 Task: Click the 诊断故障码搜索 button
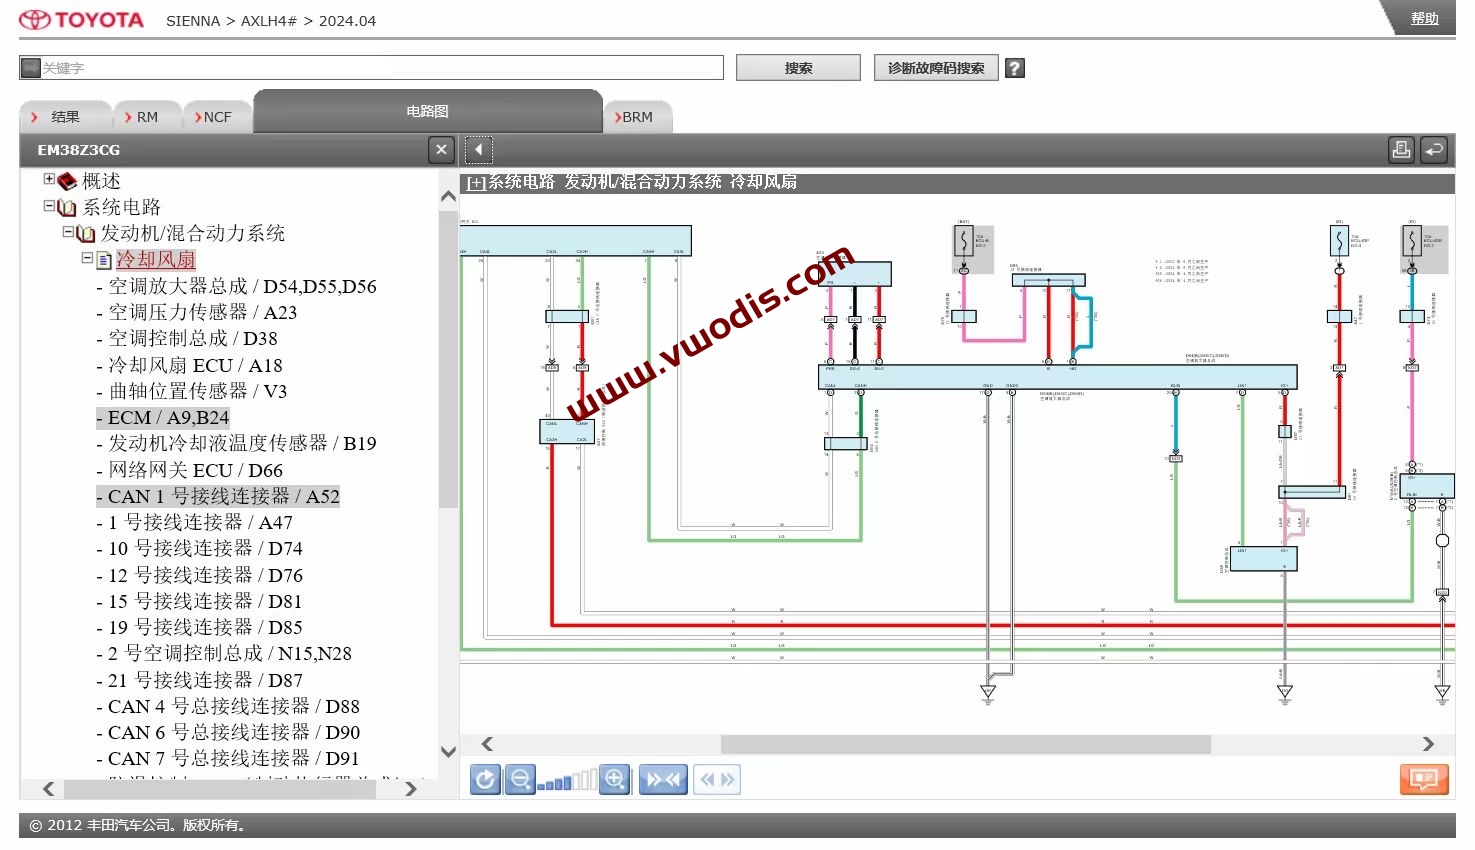935,67
